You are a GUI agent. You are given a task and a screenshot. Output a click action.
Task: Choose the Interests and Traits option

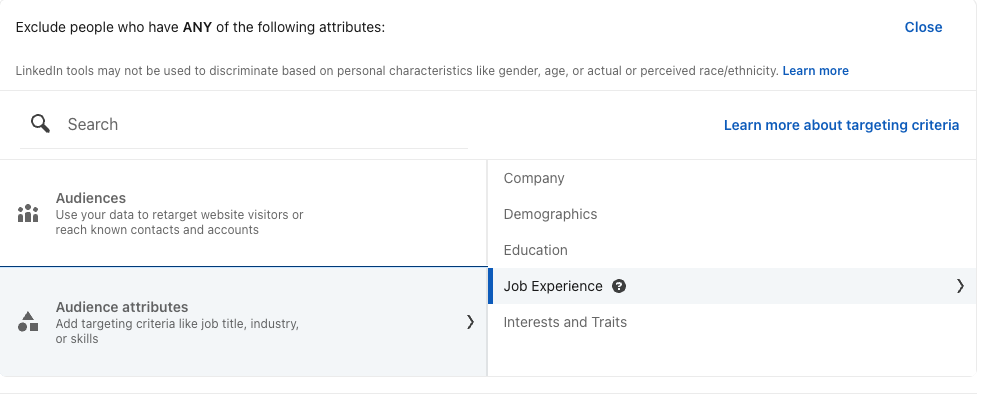[x=565, y=322]
